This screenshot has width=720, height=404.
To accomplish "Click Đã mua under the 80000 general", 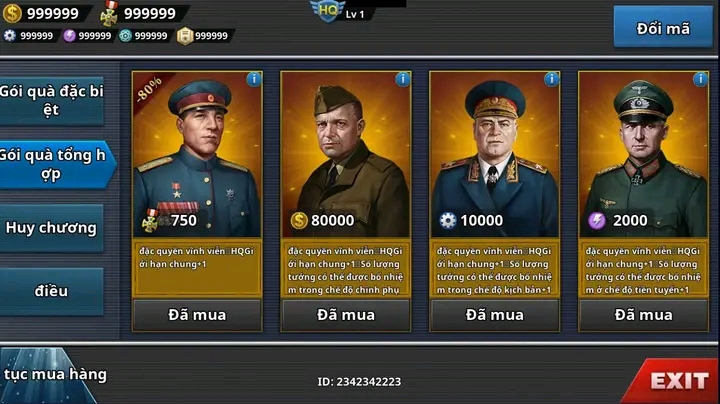I will point(346,315).
